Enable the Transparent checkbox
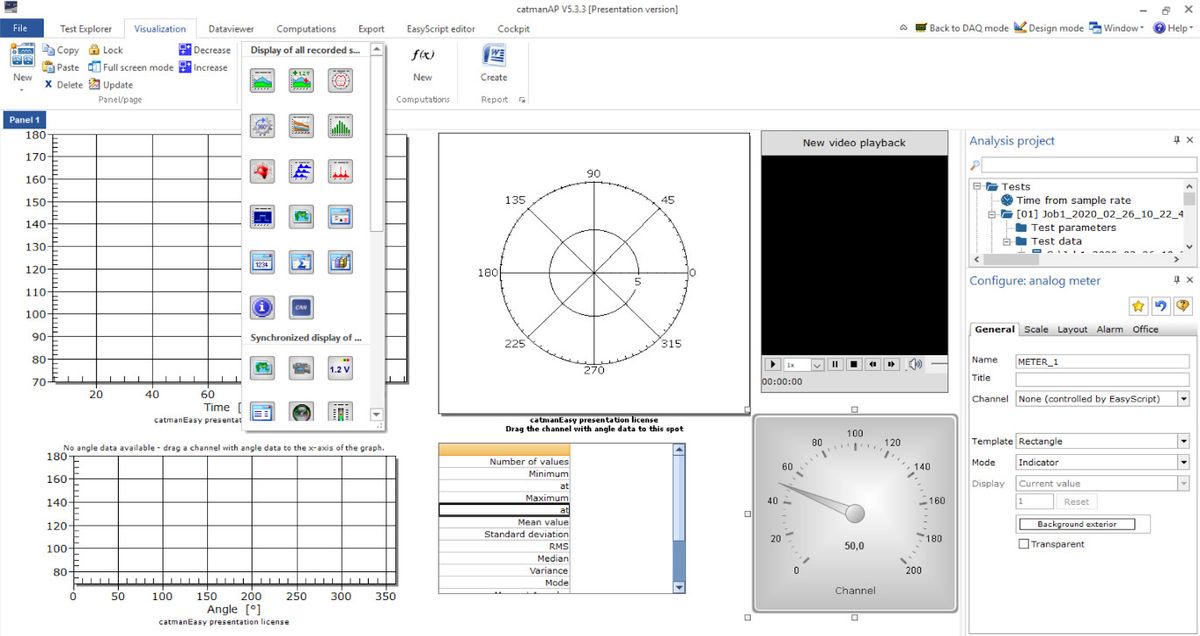 (x=1023, y=544)
